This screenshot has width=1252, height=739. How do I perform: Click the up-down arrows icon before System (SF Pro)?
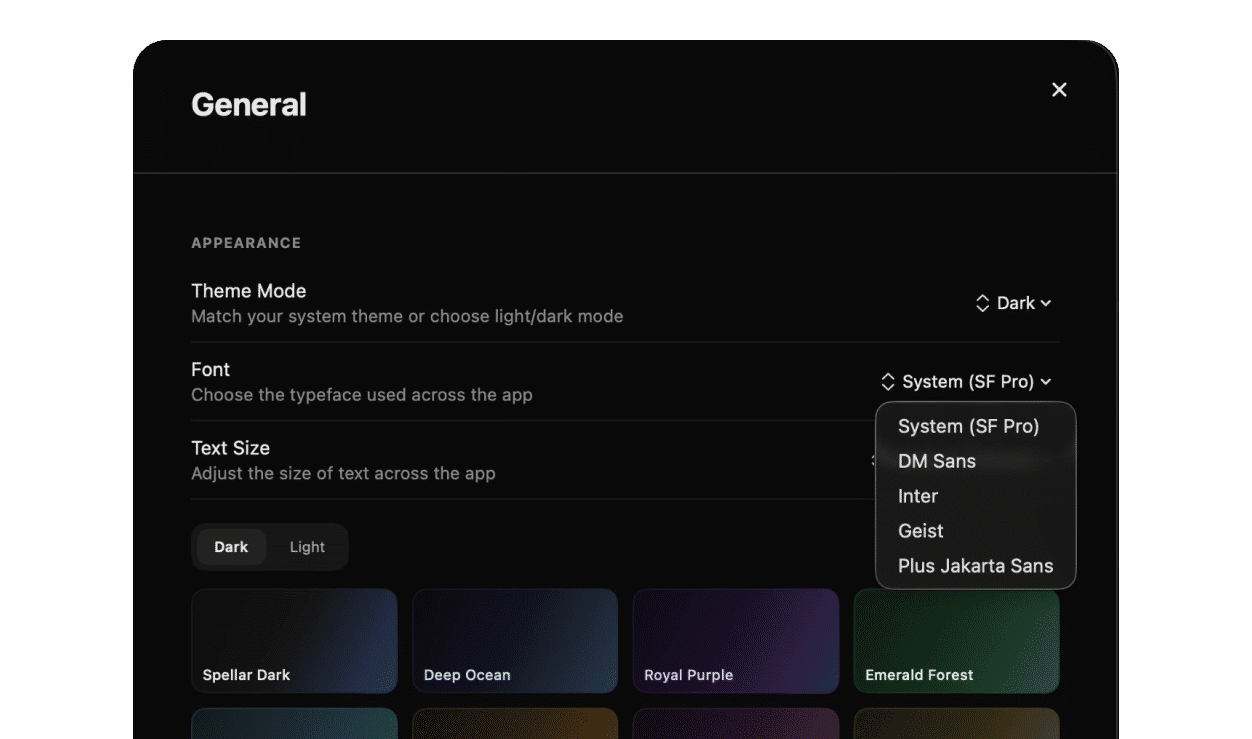pos(888,382)
